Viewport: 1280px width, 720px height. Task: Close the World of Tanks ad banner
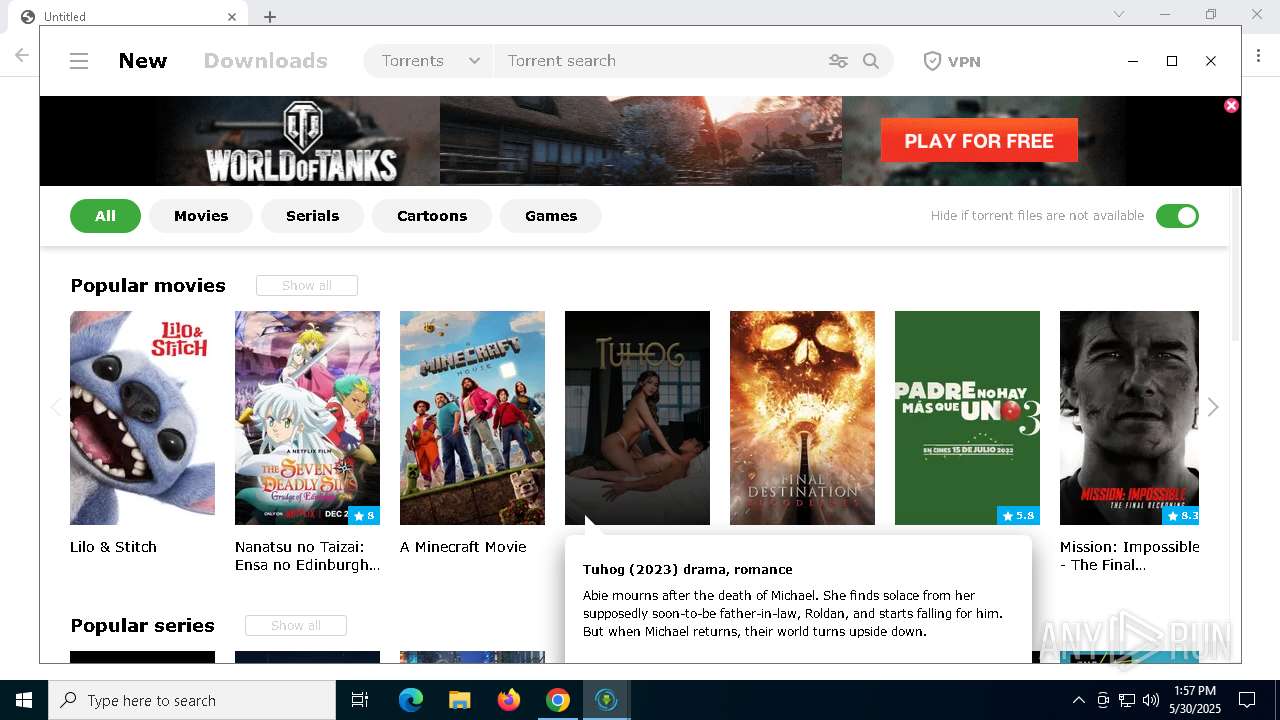1231,105
